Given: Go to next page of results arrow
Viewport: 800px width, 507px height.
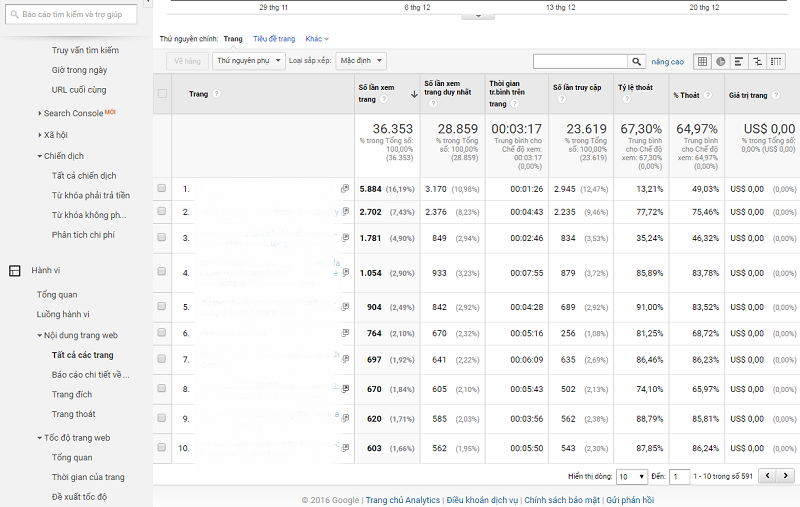Looking at the screenshot, I should pos(785,477).
